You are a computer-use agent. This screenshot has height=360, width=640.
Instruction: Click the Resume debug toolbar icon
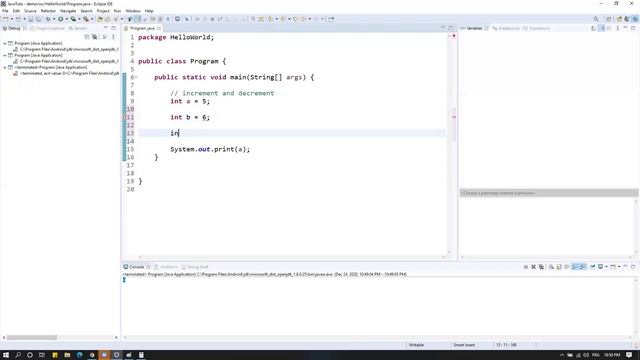[197, 19]
